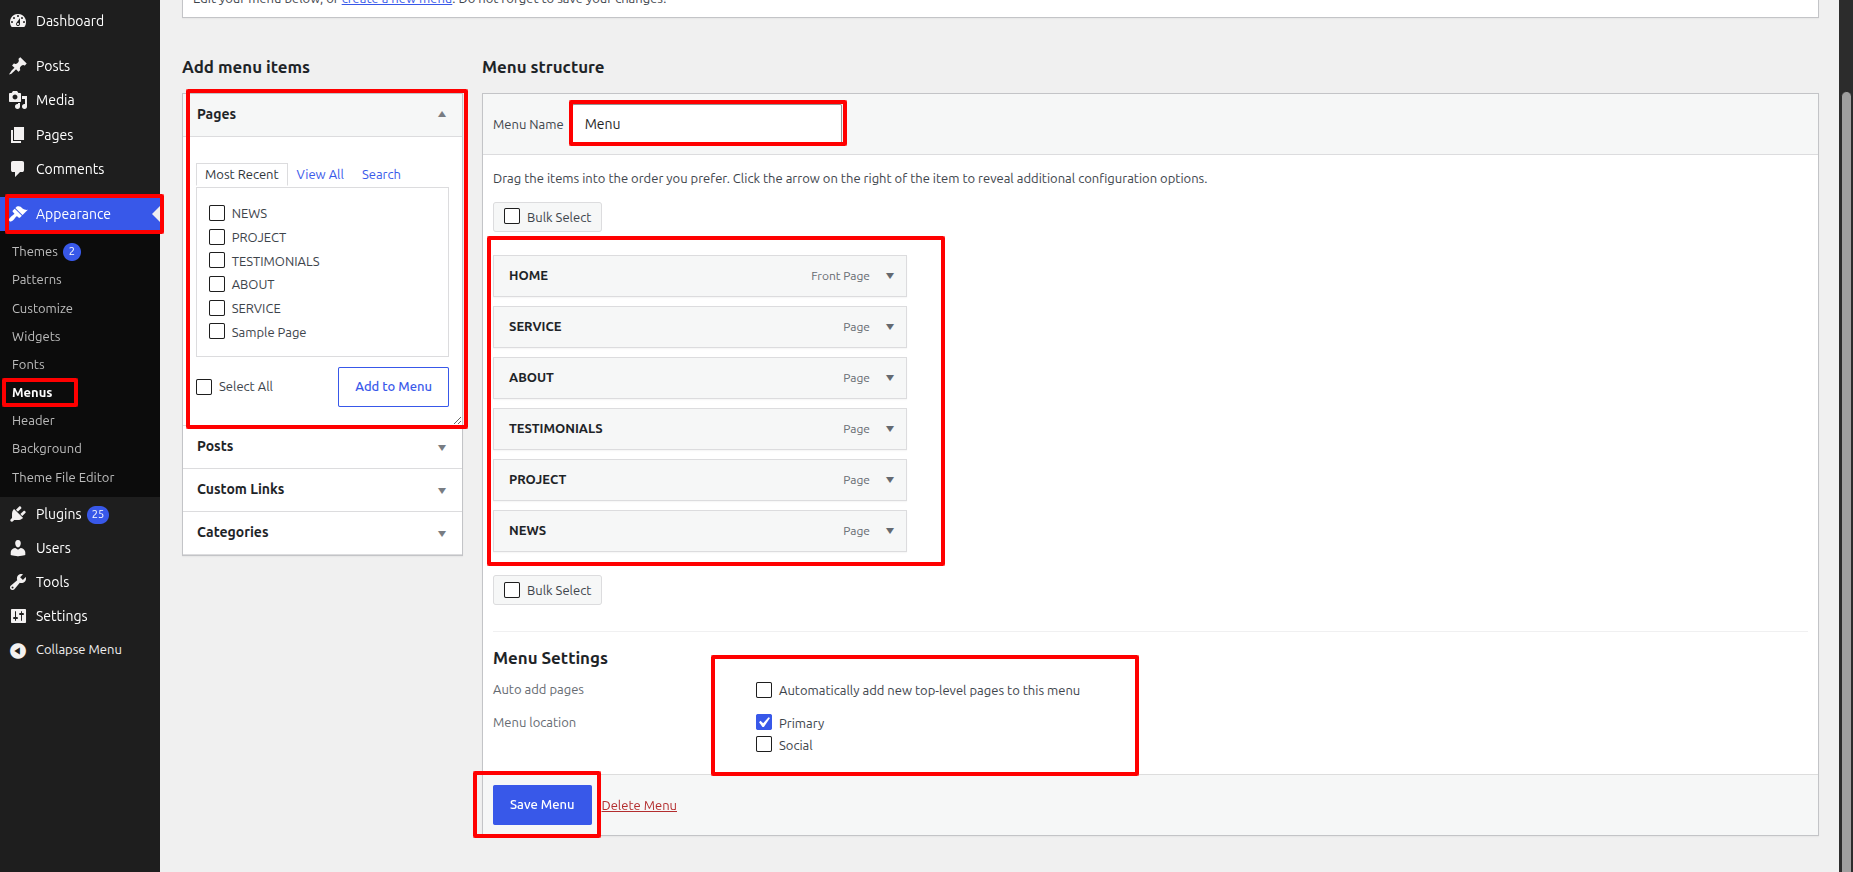Open the Patterns submenu item
This screenshot has width=1853, height=872.
pos(37,280)
